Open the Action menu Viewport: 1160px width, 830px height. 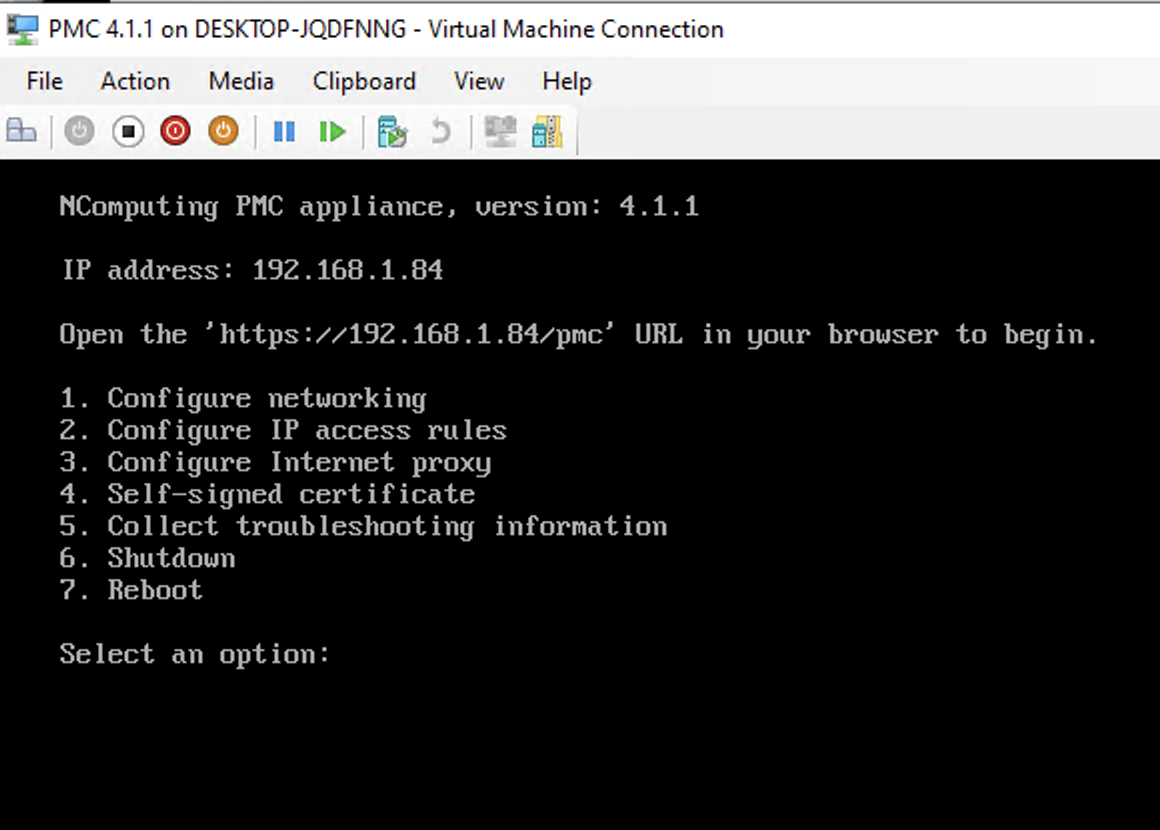click(135, 81)
